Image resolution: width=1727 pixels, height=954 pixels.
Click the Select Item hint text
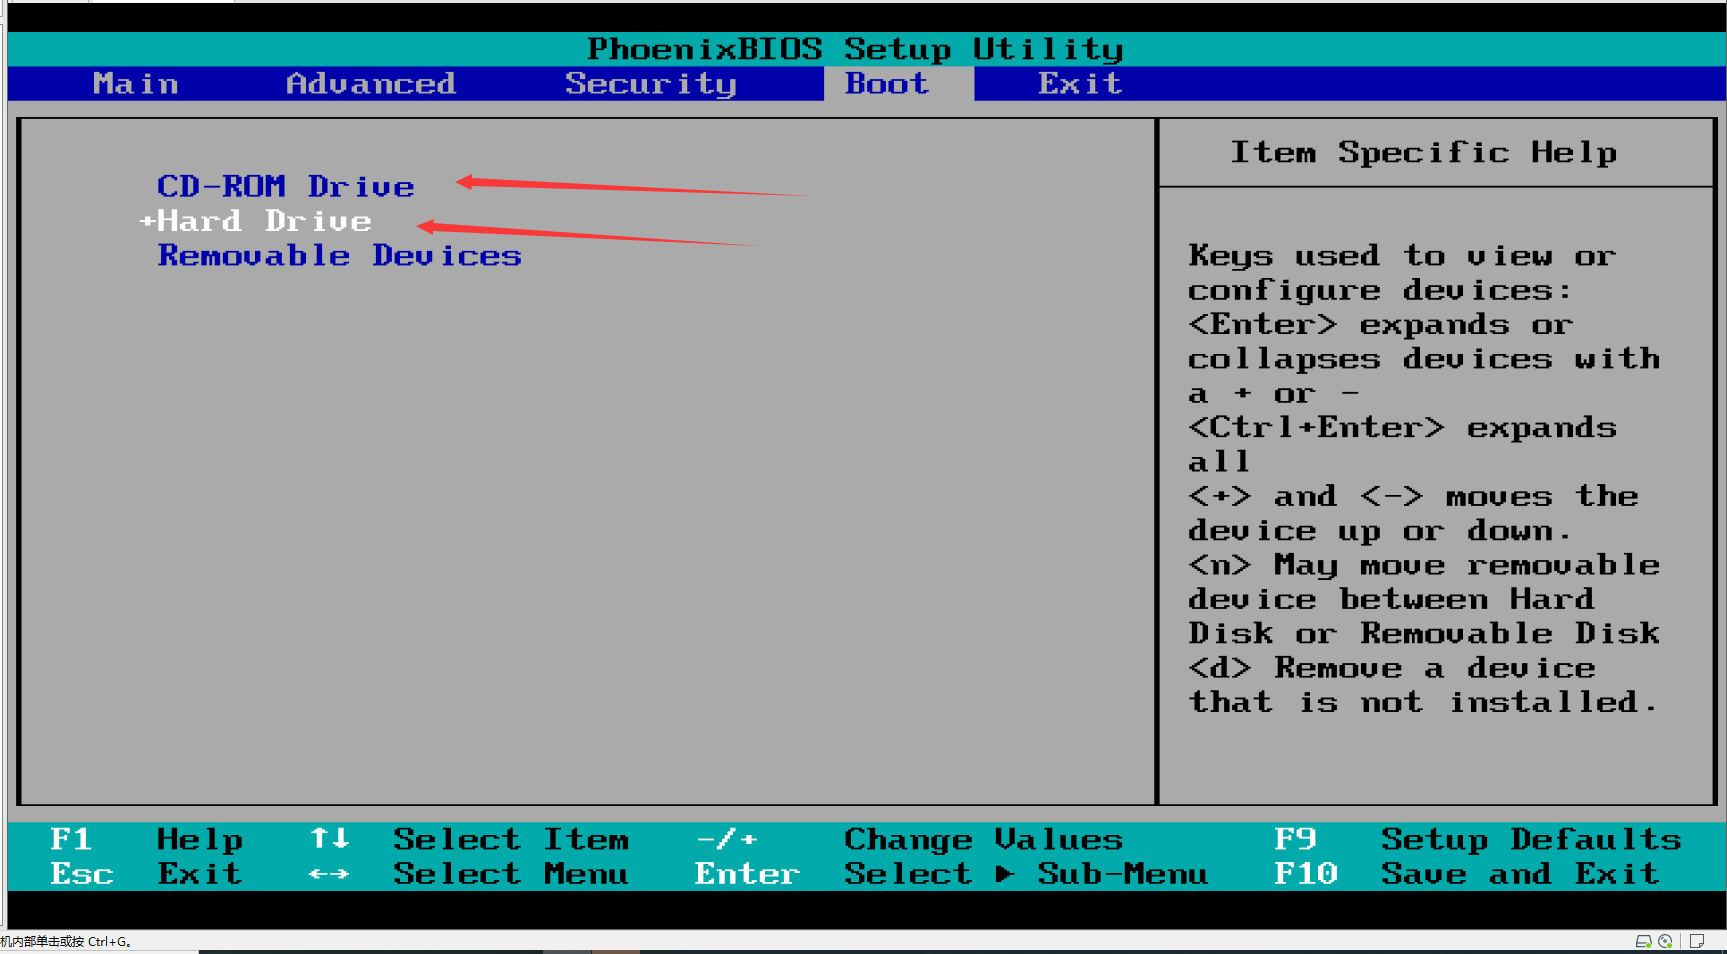(511, 840)
